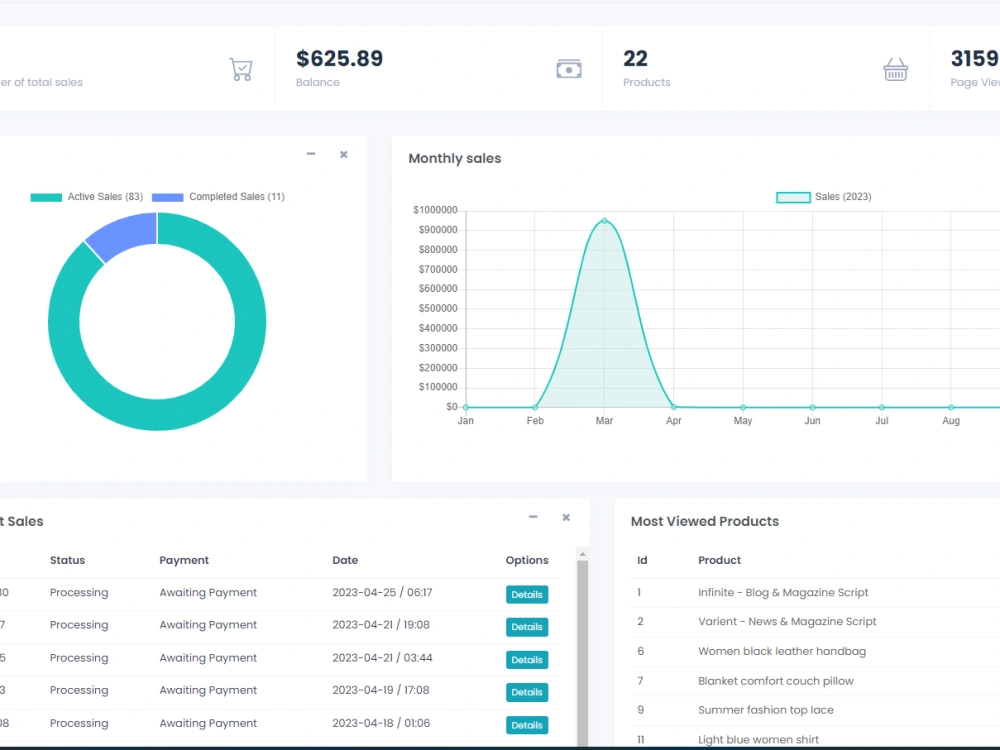Open Details for sale dated 2023-04-21 / 19:08
This screenshot has height=750, width=1000.
pos(527,627)
